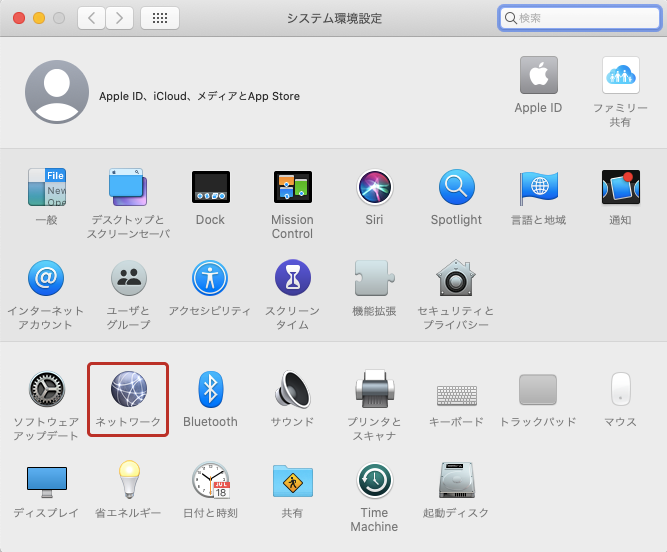Minimize the window with yellow button

(x=39, y=18)
